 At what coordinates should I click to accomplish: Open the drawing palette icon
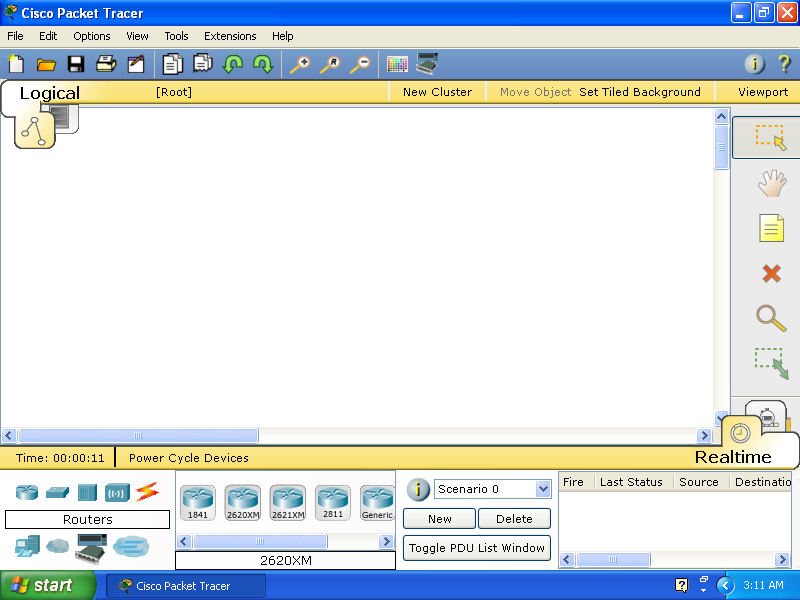(x=397, y=64)
